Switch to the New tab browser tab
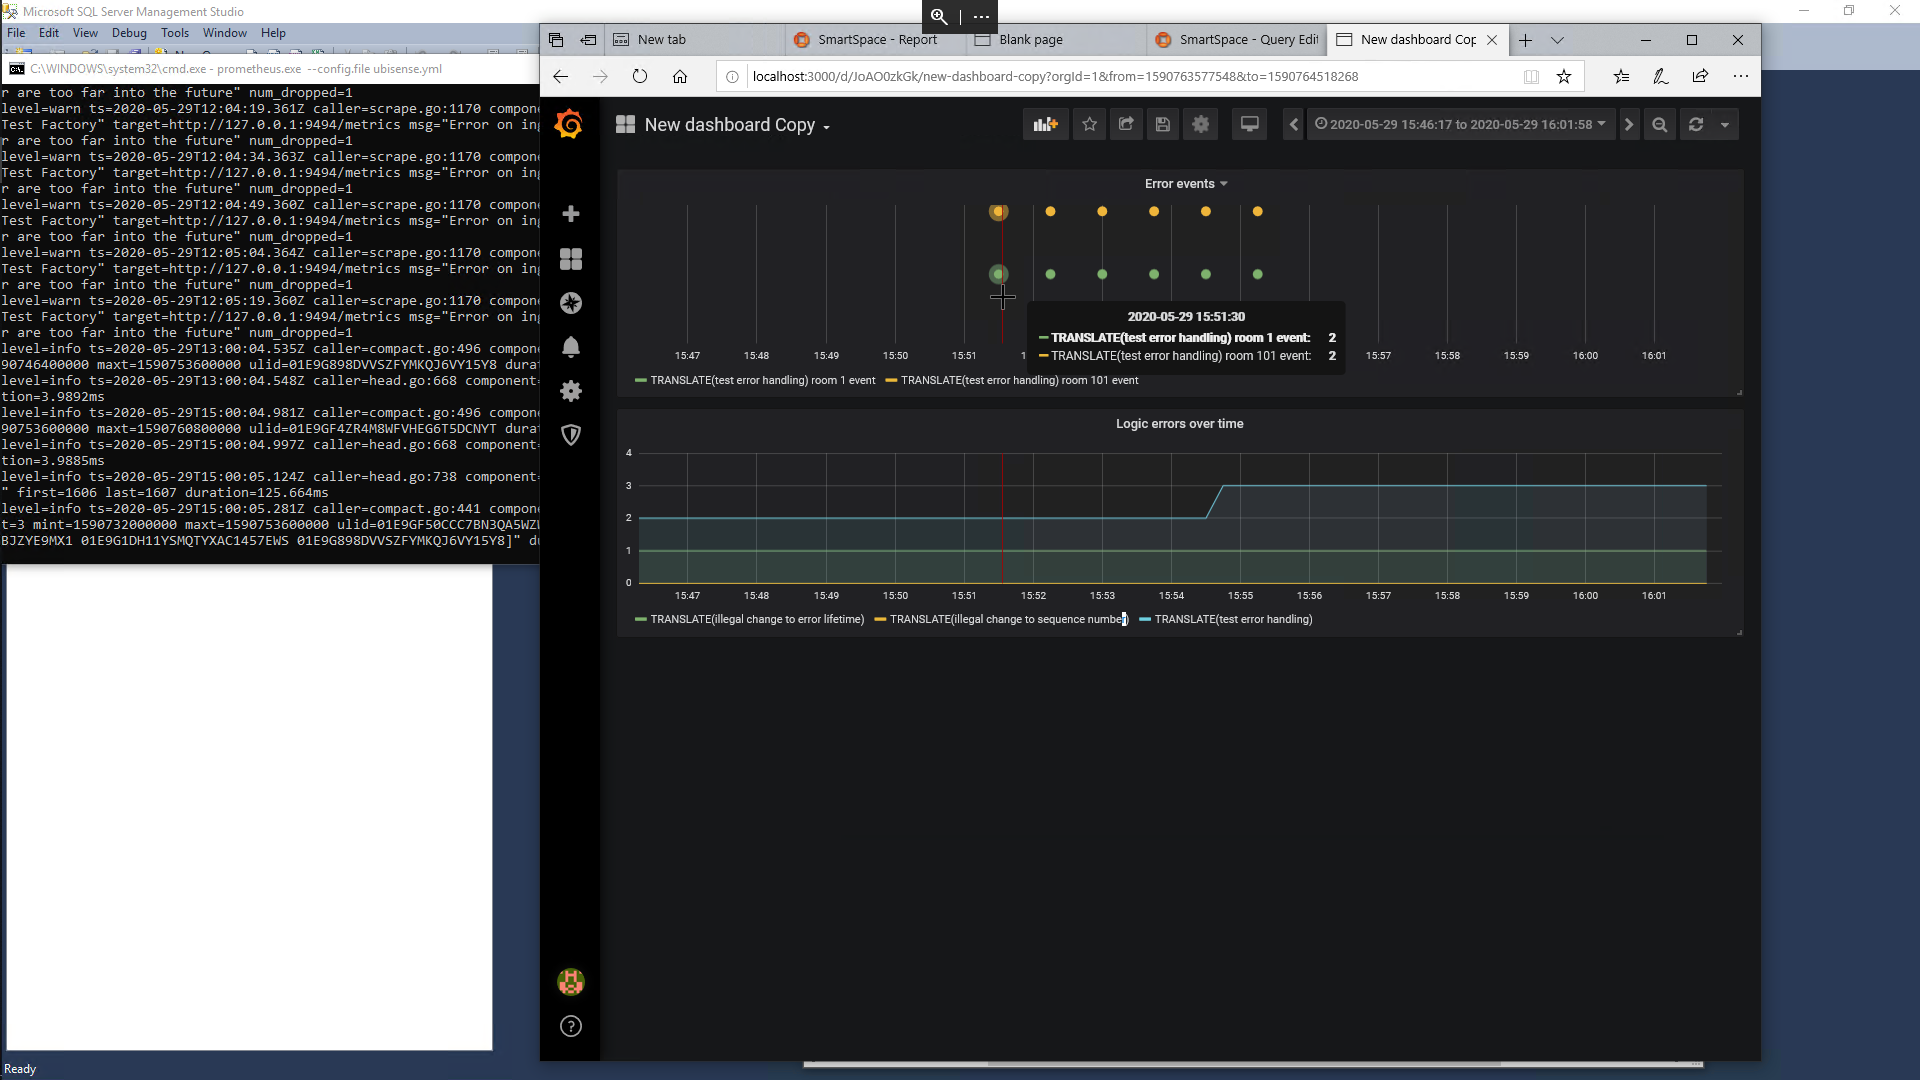The width and height of the screenshot is (1920, 1080). coord(694,40)
